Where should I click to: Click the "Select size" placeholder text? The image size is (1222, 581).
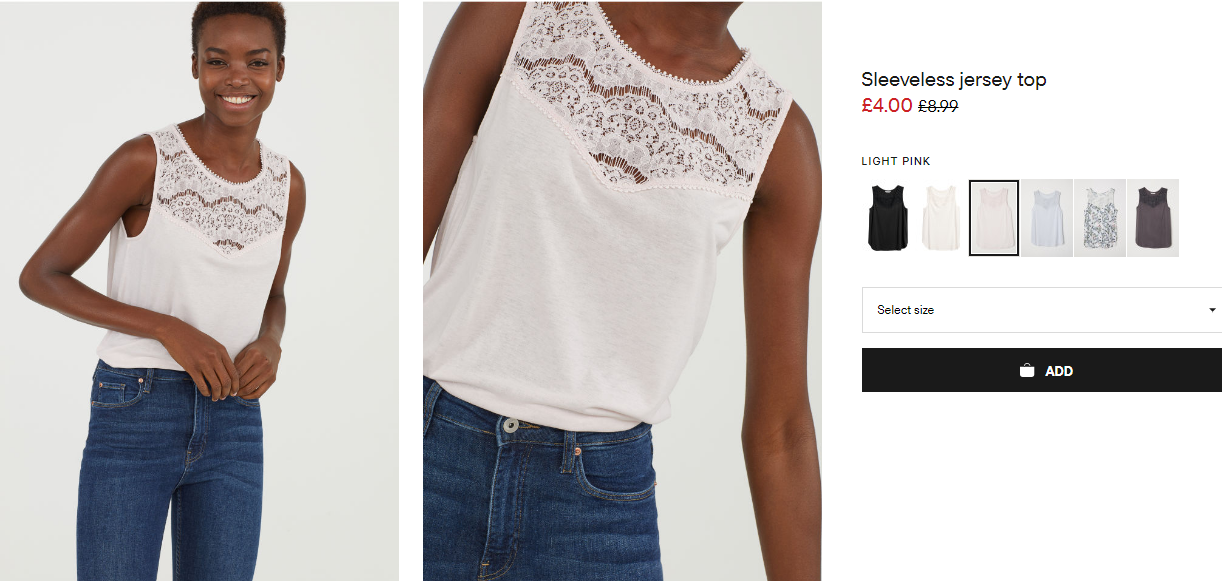tap(905, 310)
